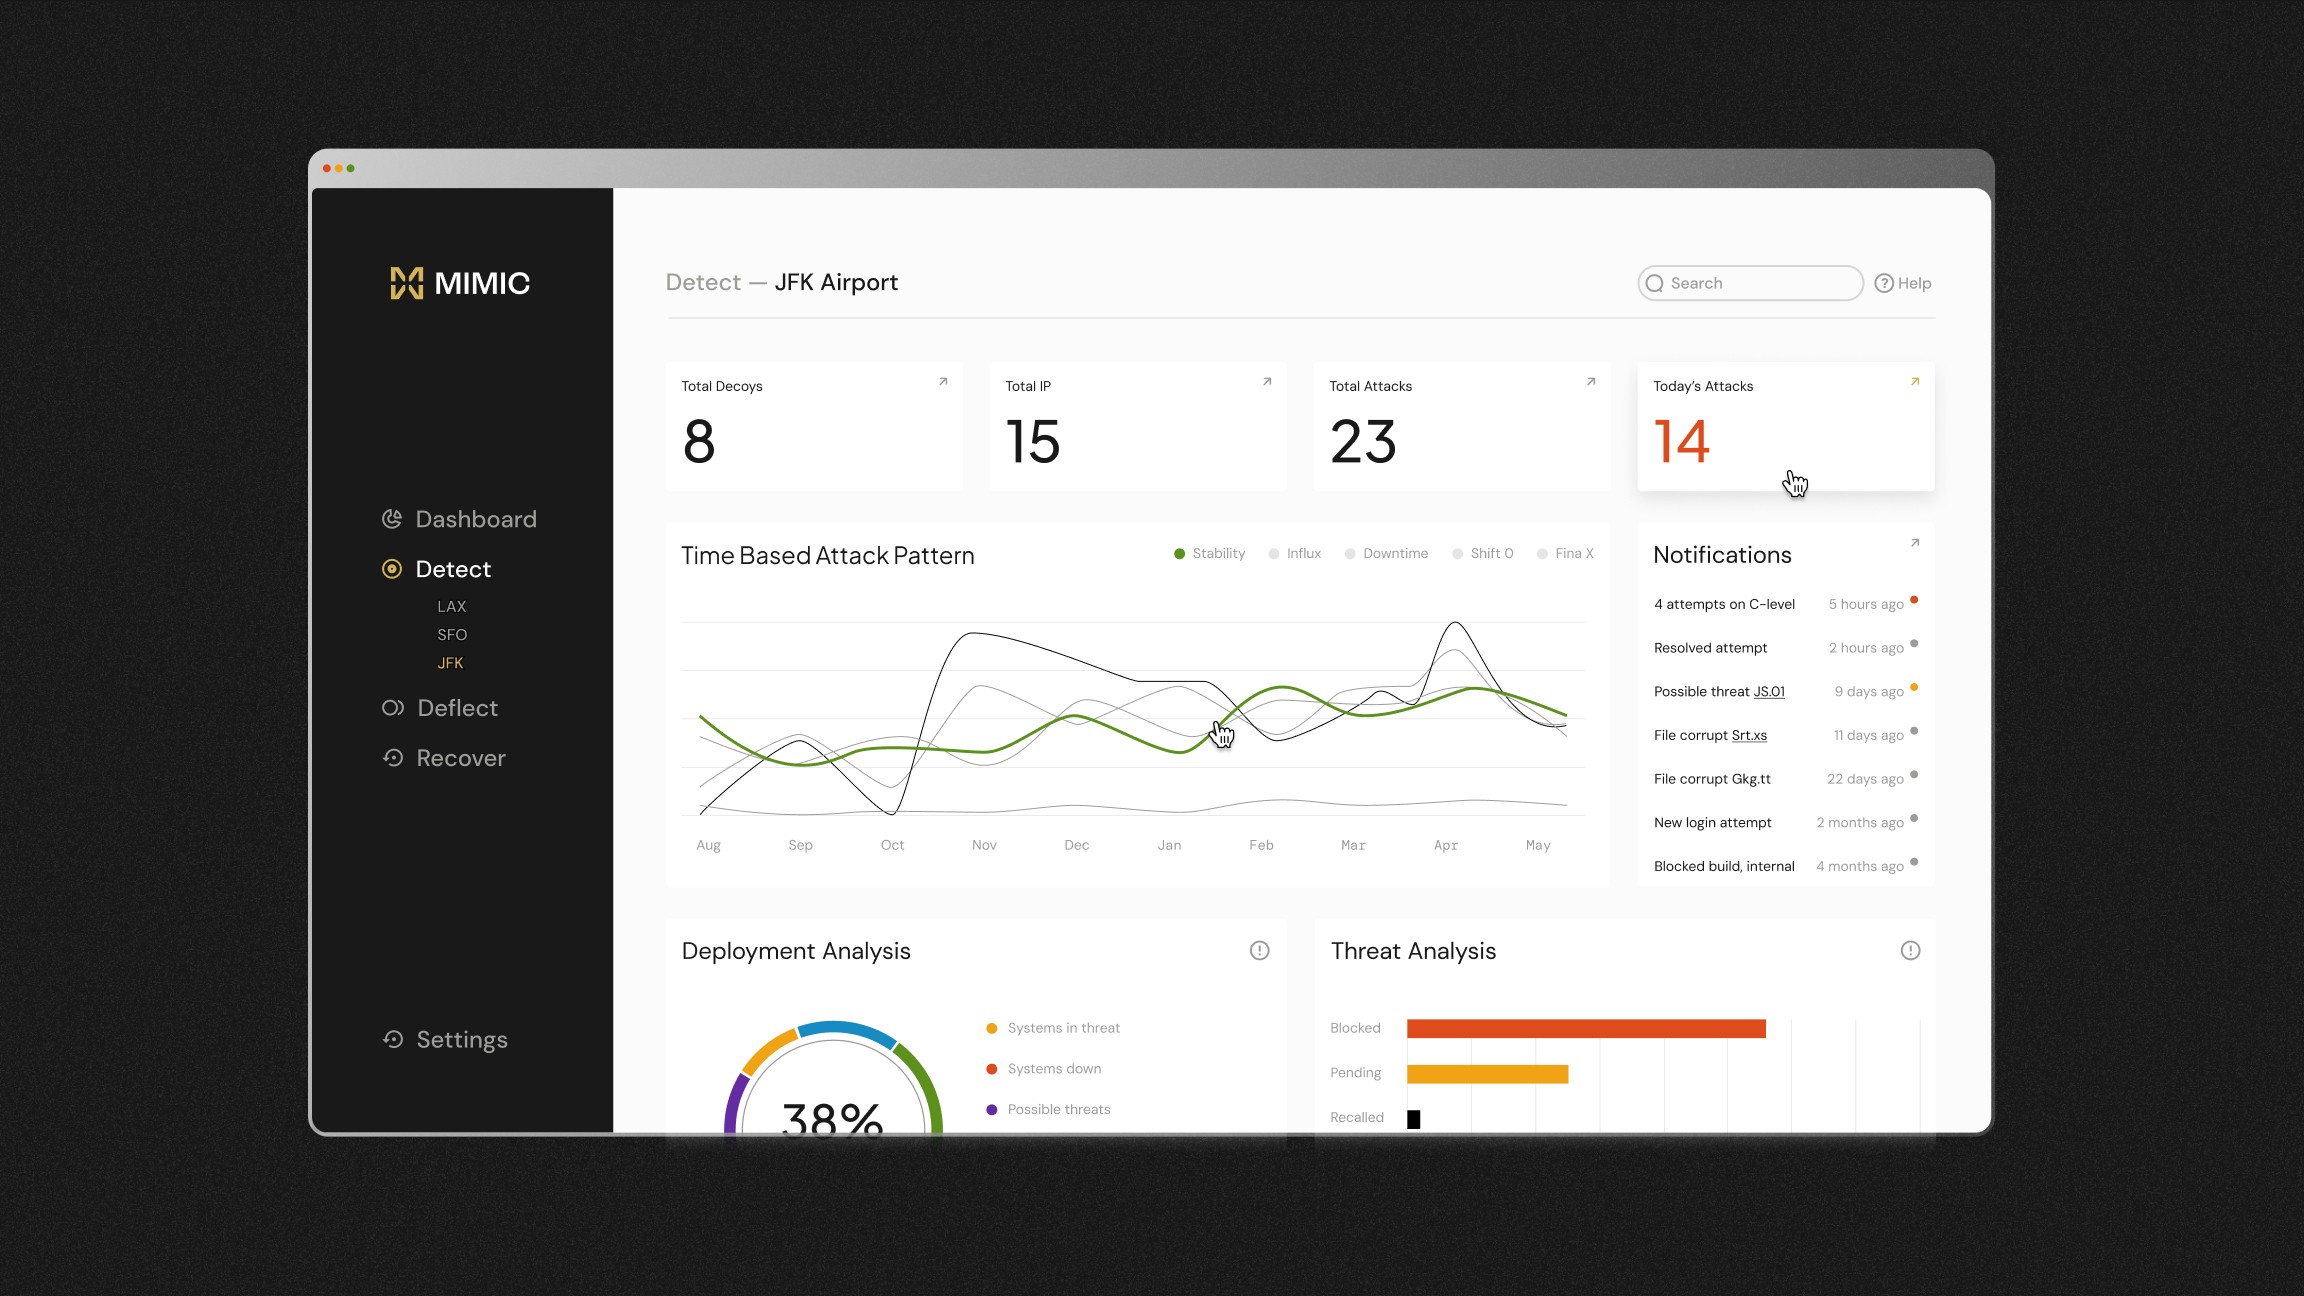Click the MIMIC logo icon

tap(406, 283)
